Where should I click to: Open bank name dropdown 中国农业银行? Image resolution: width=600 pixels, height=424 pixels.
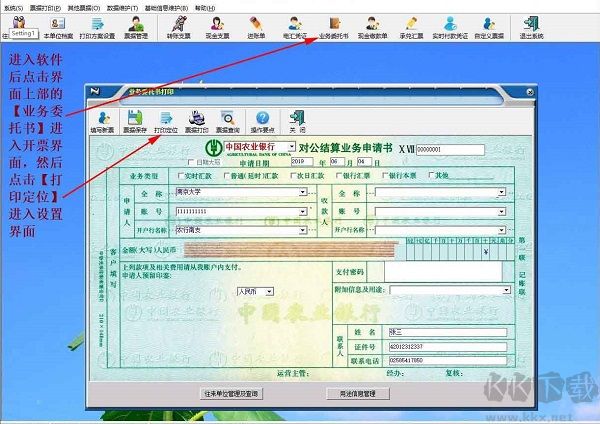pos(292,147)
